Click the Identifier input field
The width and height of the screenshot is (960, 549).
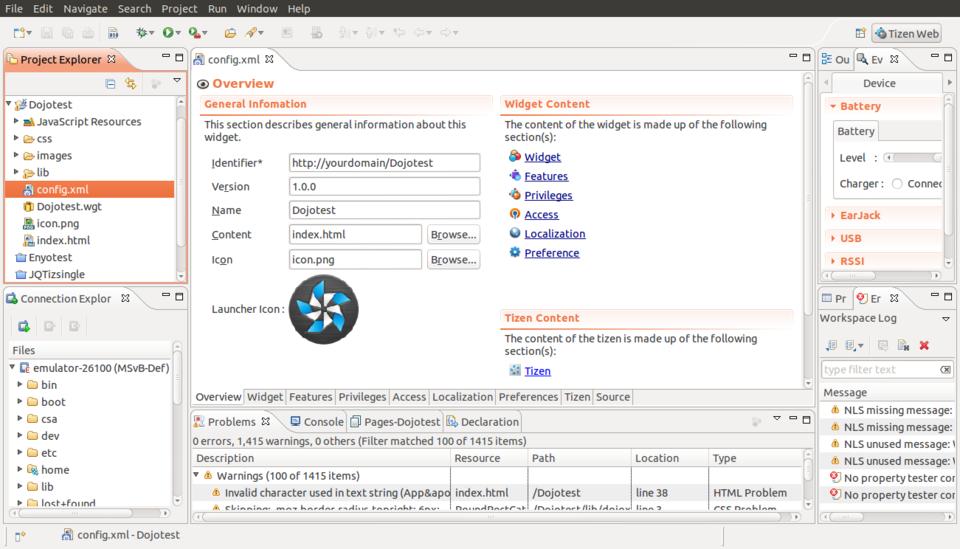[384, 163]
